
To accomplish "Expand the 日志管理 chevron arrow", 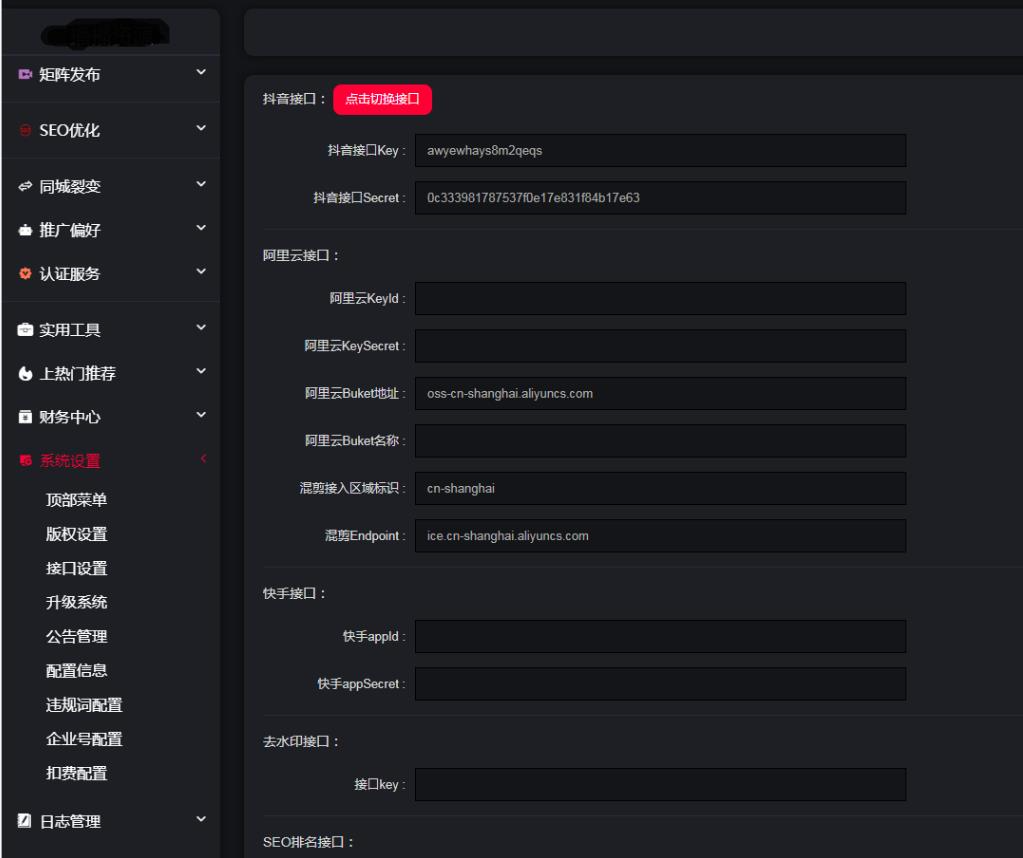I will pyautogui.click(x=201, y=820).
